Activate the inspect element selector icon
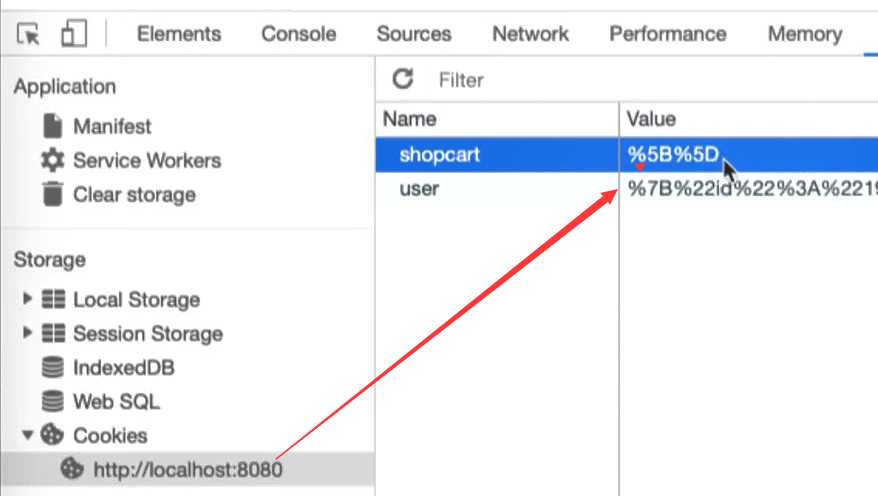 pos(29,34)
